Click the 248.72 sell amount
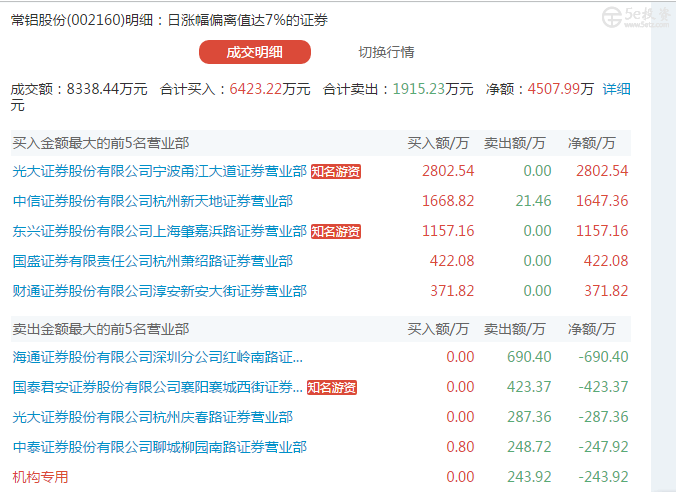The image size is (676, 492). [x=529, y=446]
